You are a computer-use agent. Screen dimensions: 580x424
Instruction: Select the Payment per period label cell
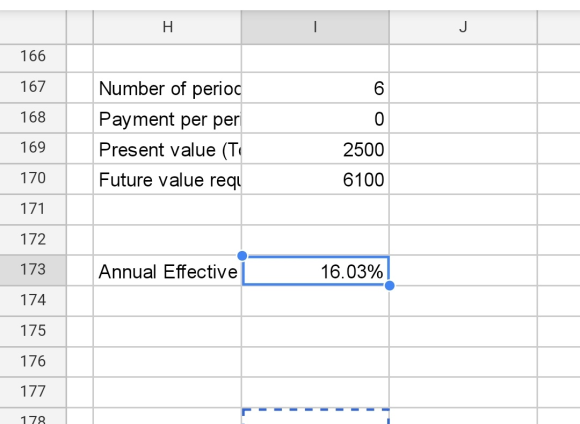click(167, 118)
